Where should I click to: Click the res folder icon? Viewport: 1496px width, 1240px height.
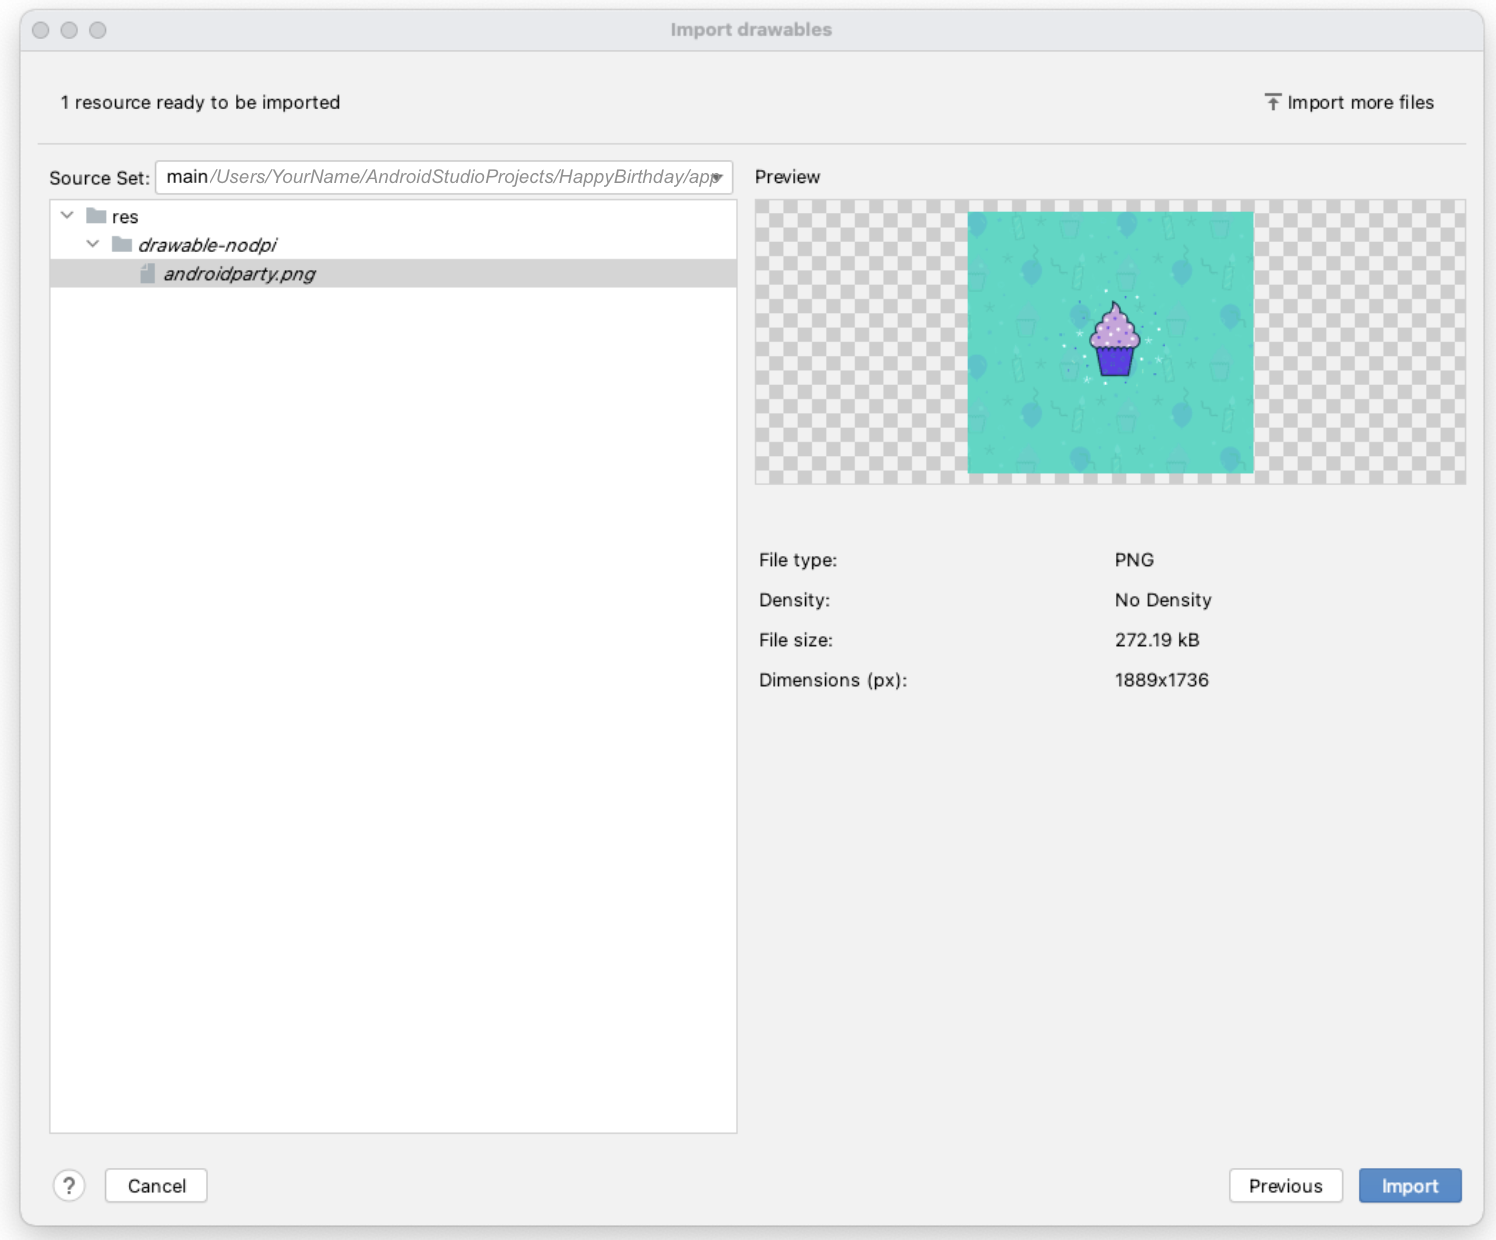pyautogui.click(x=96, y=216)
